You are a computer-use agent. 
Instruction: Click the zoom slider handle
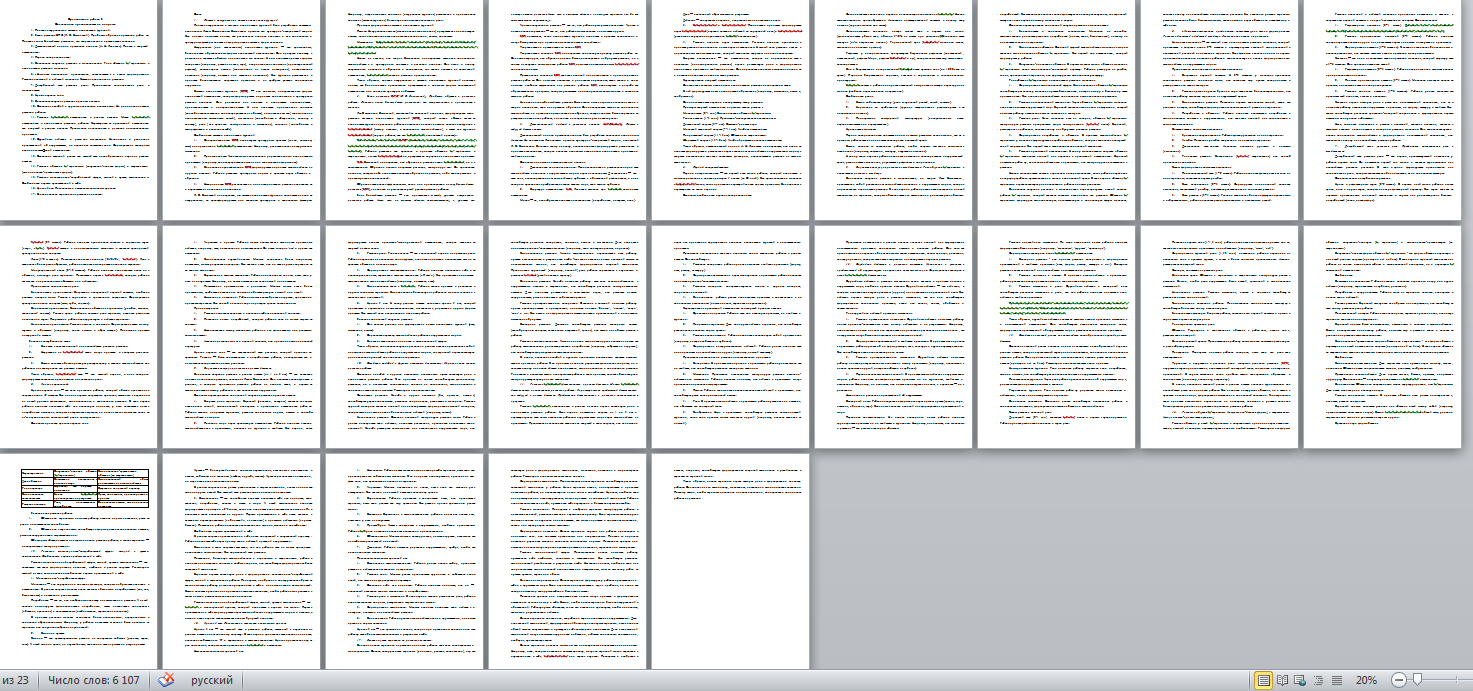pyautogui.click(x=1417, y=680)
